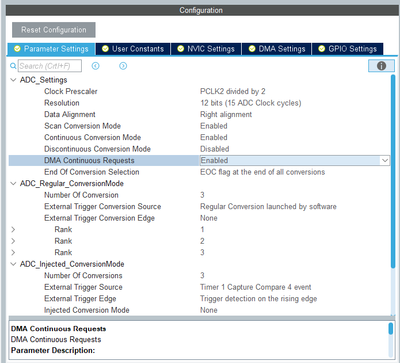Focus the Search (Ctrl+F) field
This screenshot has height=363, width=400.
coord(50,66)
